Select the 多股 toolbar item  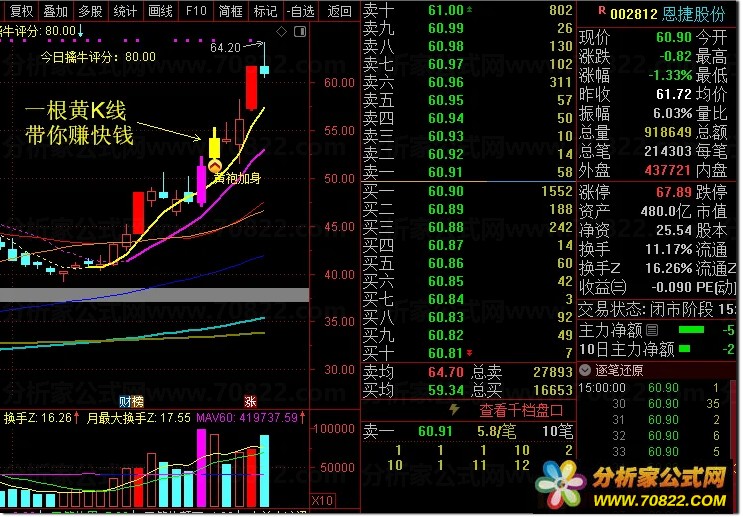[x=90, y=11]
